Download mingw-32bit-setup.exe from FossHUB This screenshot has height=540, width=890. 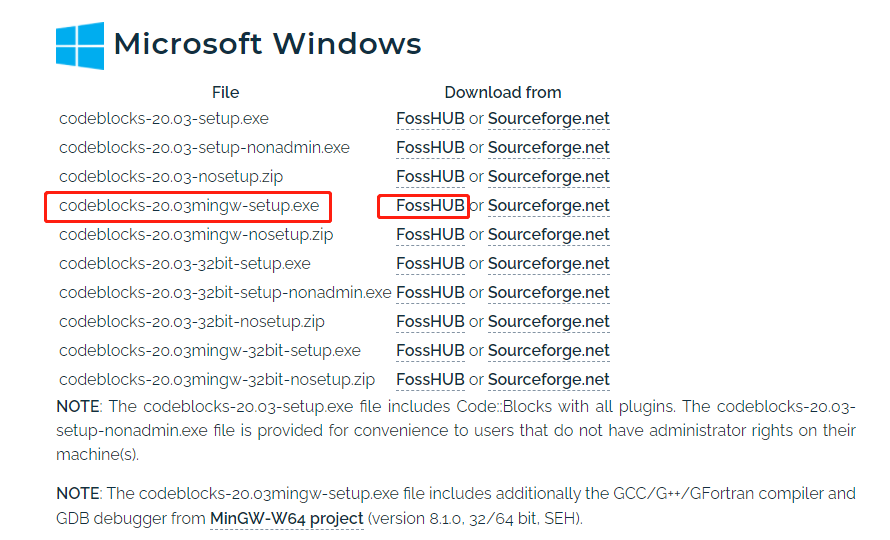click(x=430, y=350)
